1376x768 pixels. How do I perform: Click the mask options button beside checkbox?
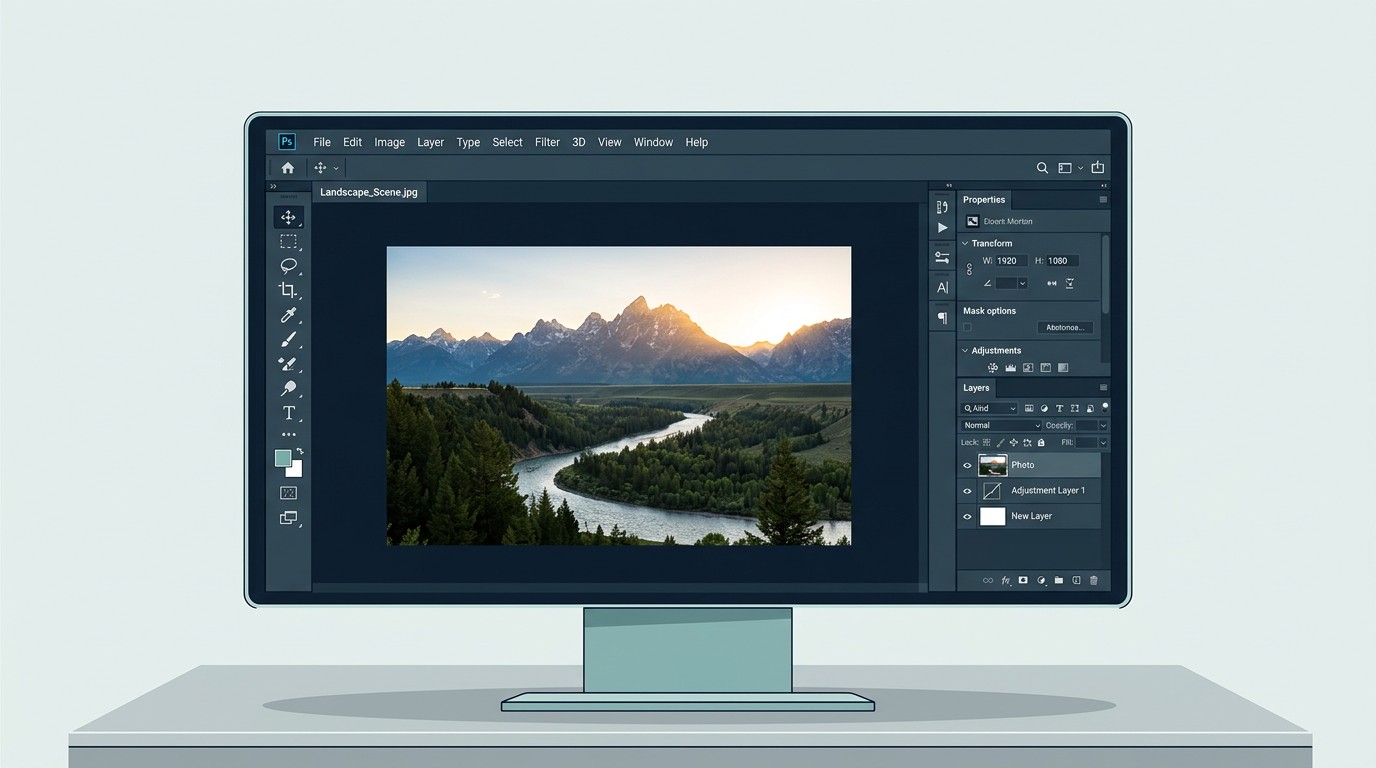tap(1065, 327)
